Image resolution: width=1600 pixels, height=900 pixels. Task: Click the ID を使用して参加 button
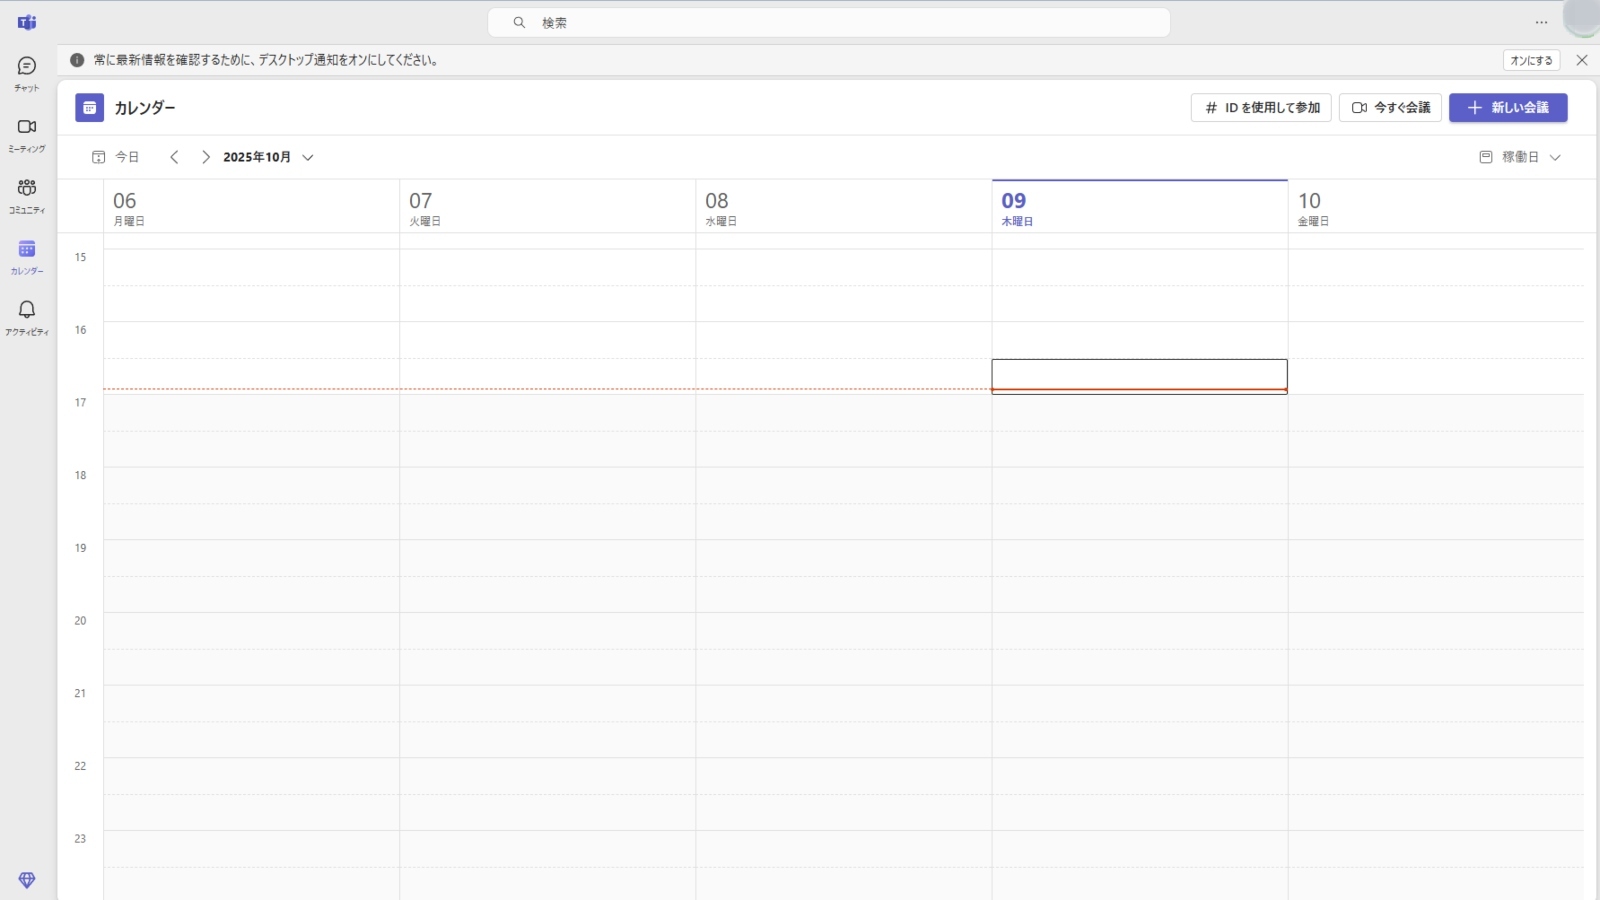pos(1261,108)
